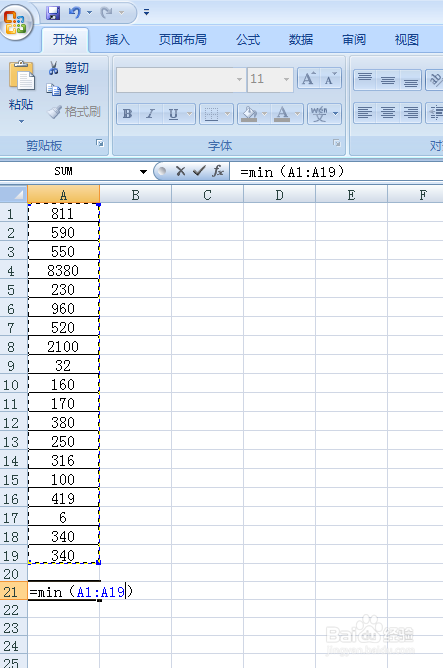This screenshot has height=668, width=443.
Task: Open the 插入 ribbon tab
Action: pos(118,40)
